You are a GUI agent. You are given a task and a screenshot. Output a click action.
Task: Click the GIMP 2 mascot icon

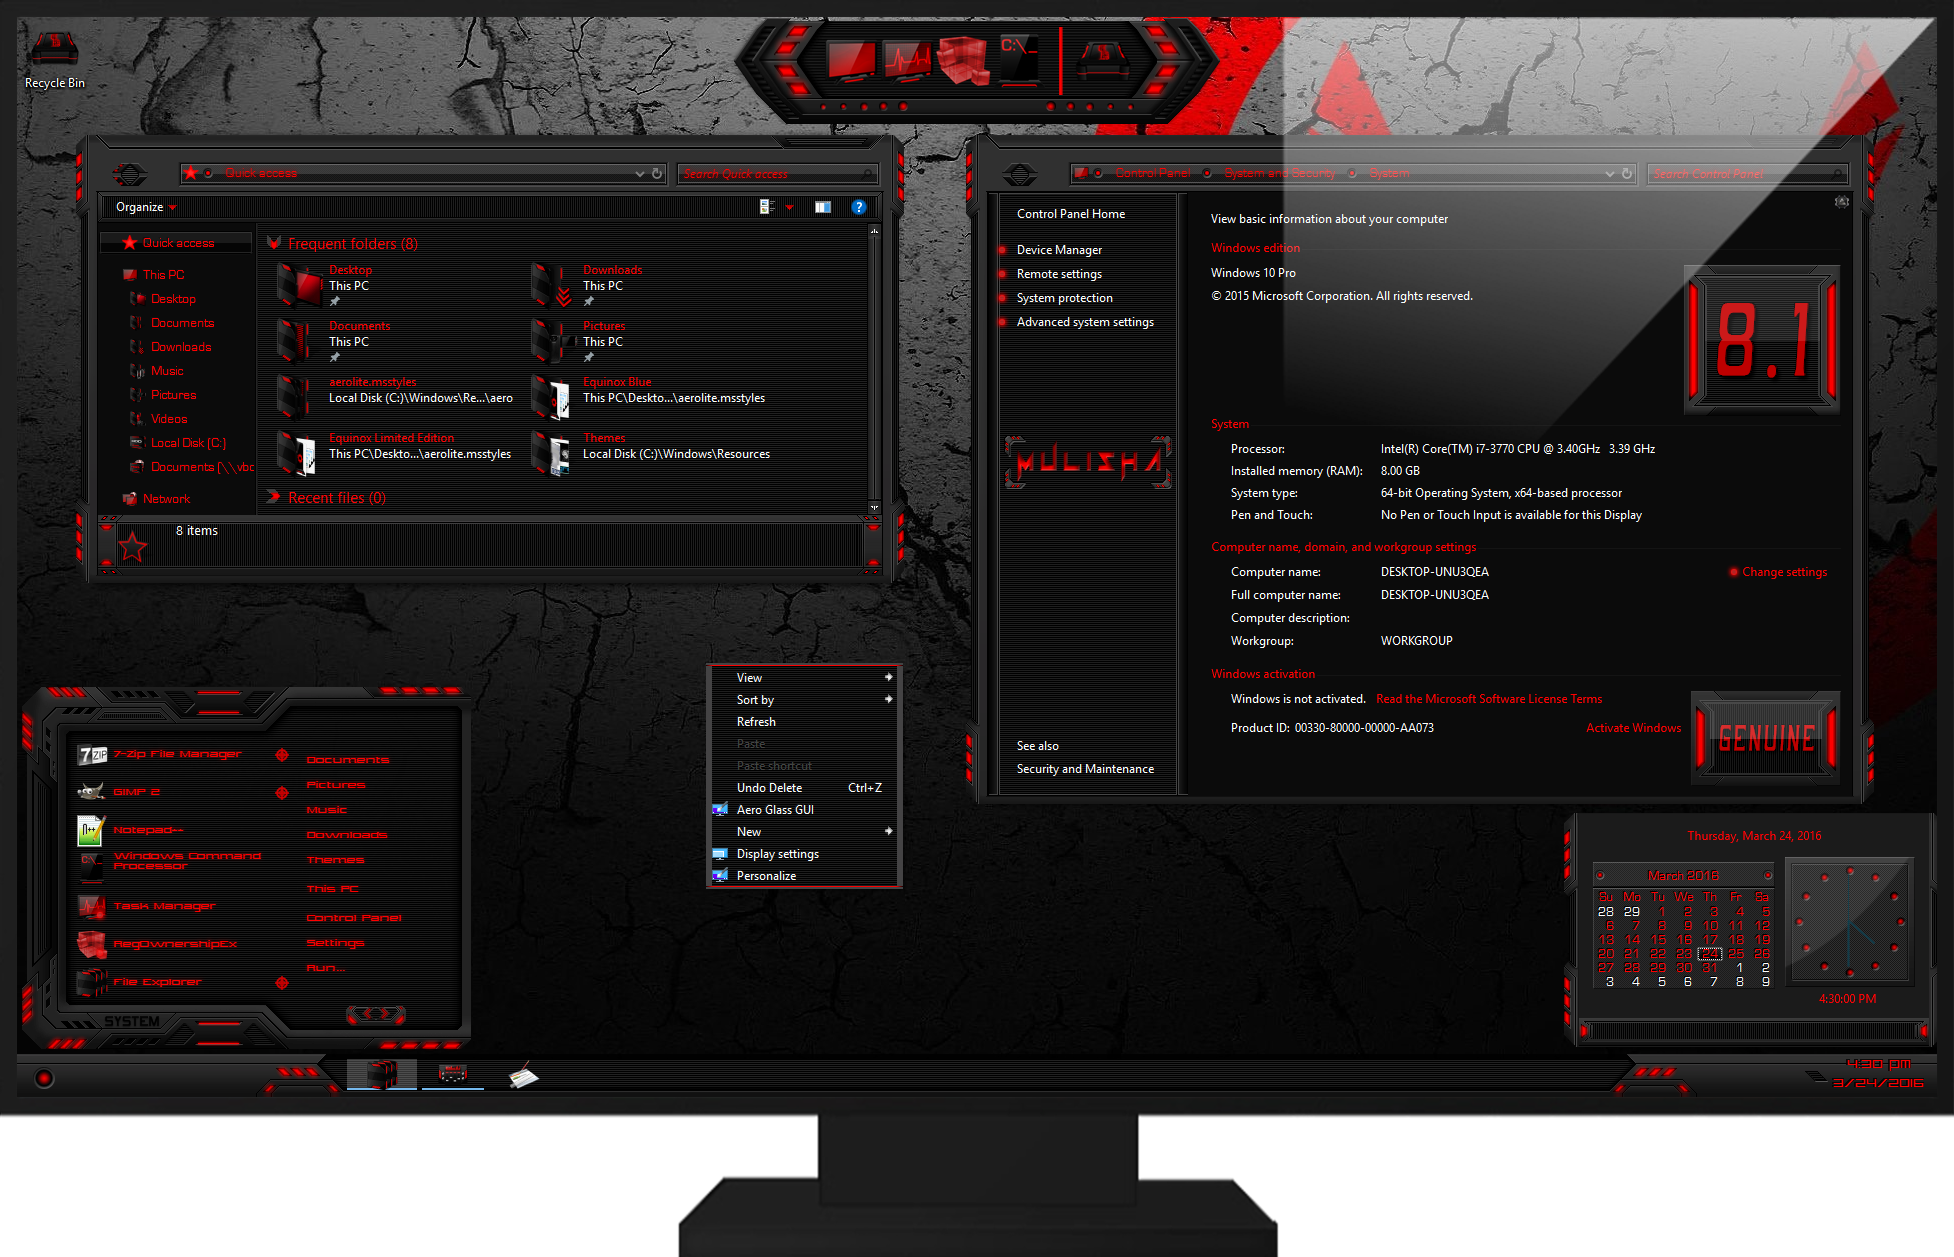pos(91,792)
